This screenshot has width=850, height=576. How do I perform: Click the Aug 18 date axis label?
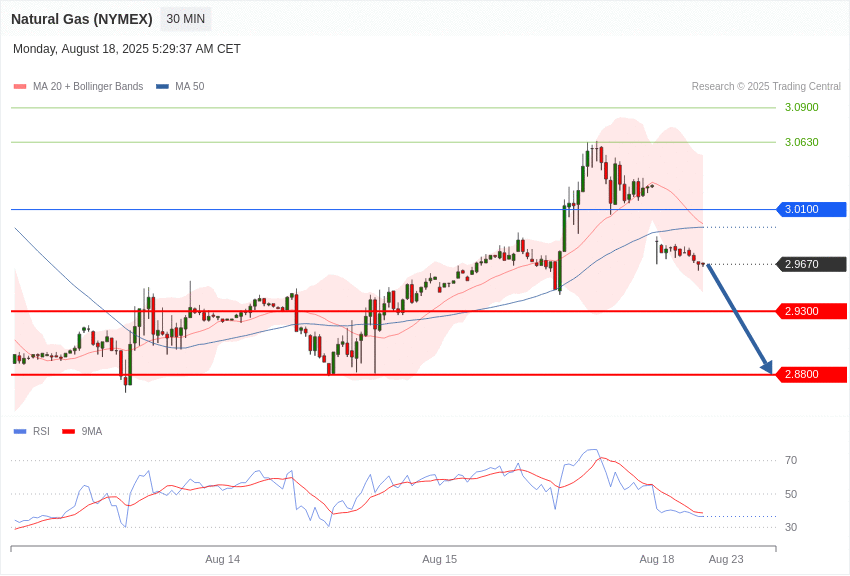[656, 559]
